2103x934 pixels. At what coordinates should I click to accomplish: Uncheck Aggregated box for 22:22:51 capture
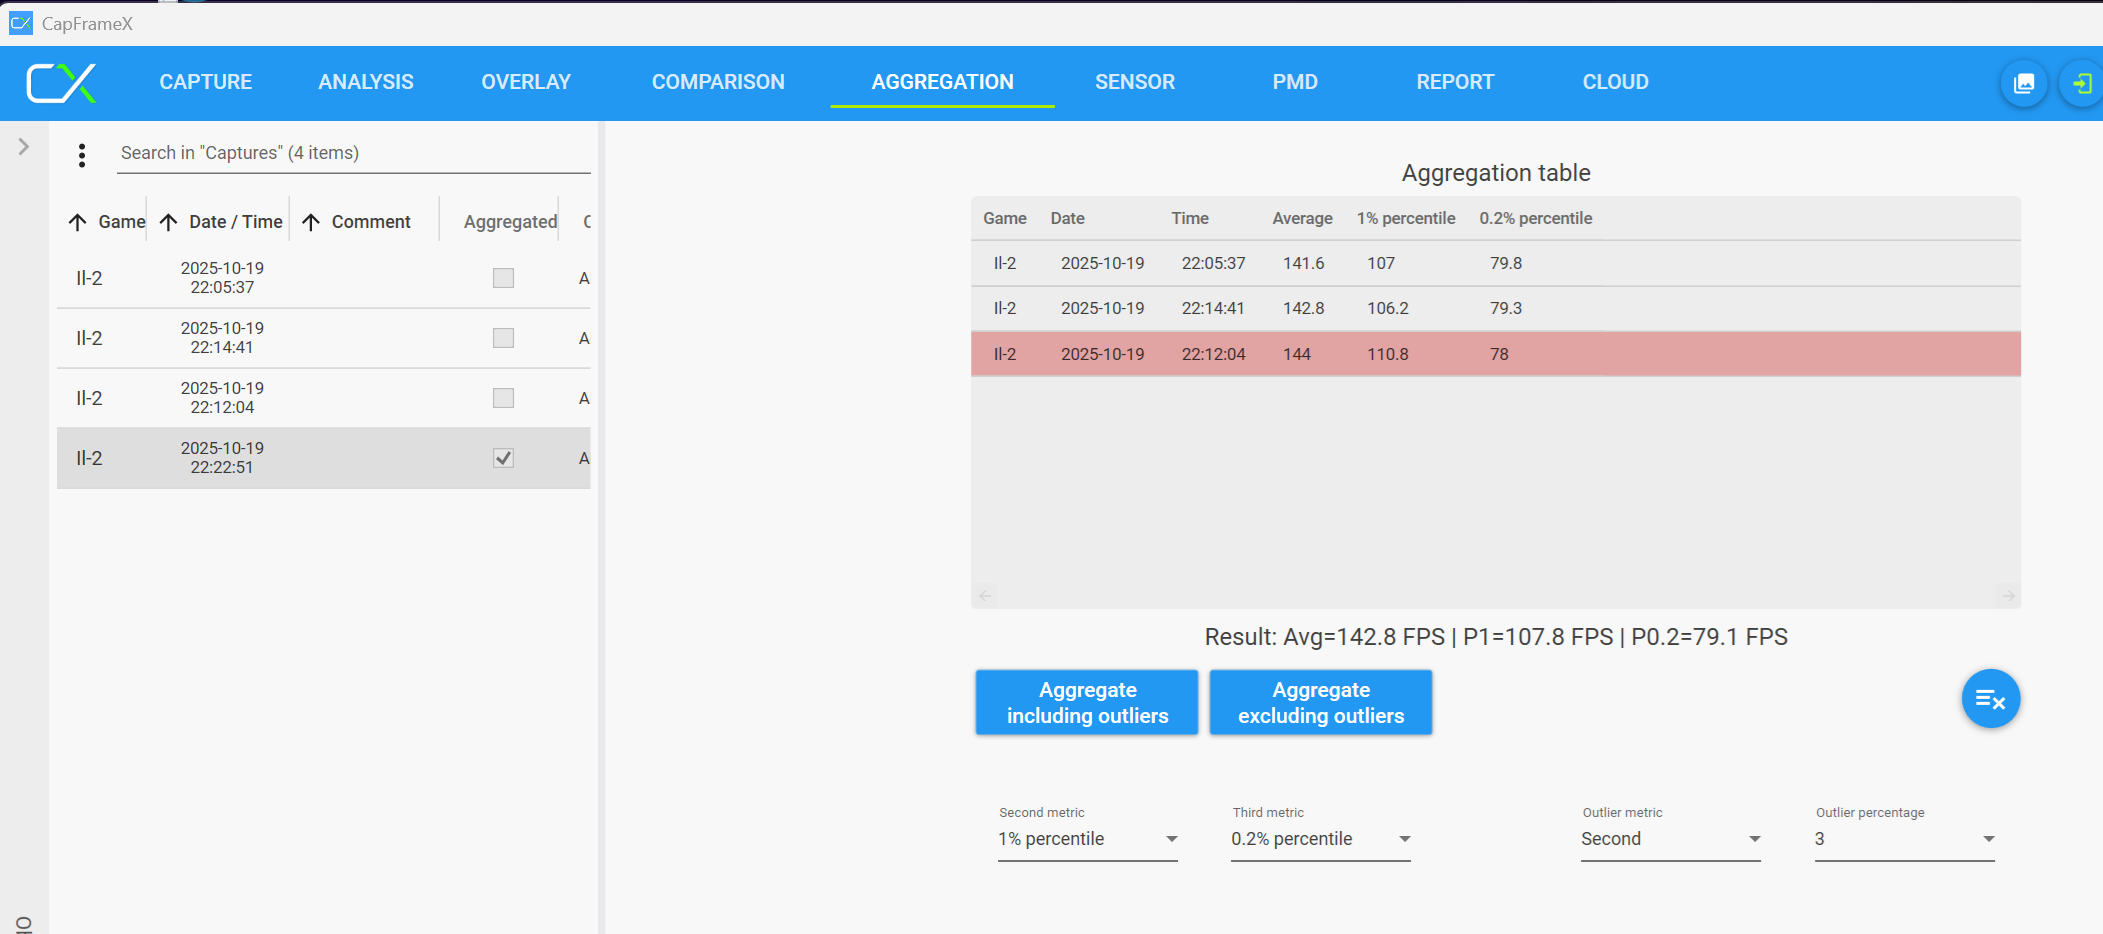[x=503, y=458]
